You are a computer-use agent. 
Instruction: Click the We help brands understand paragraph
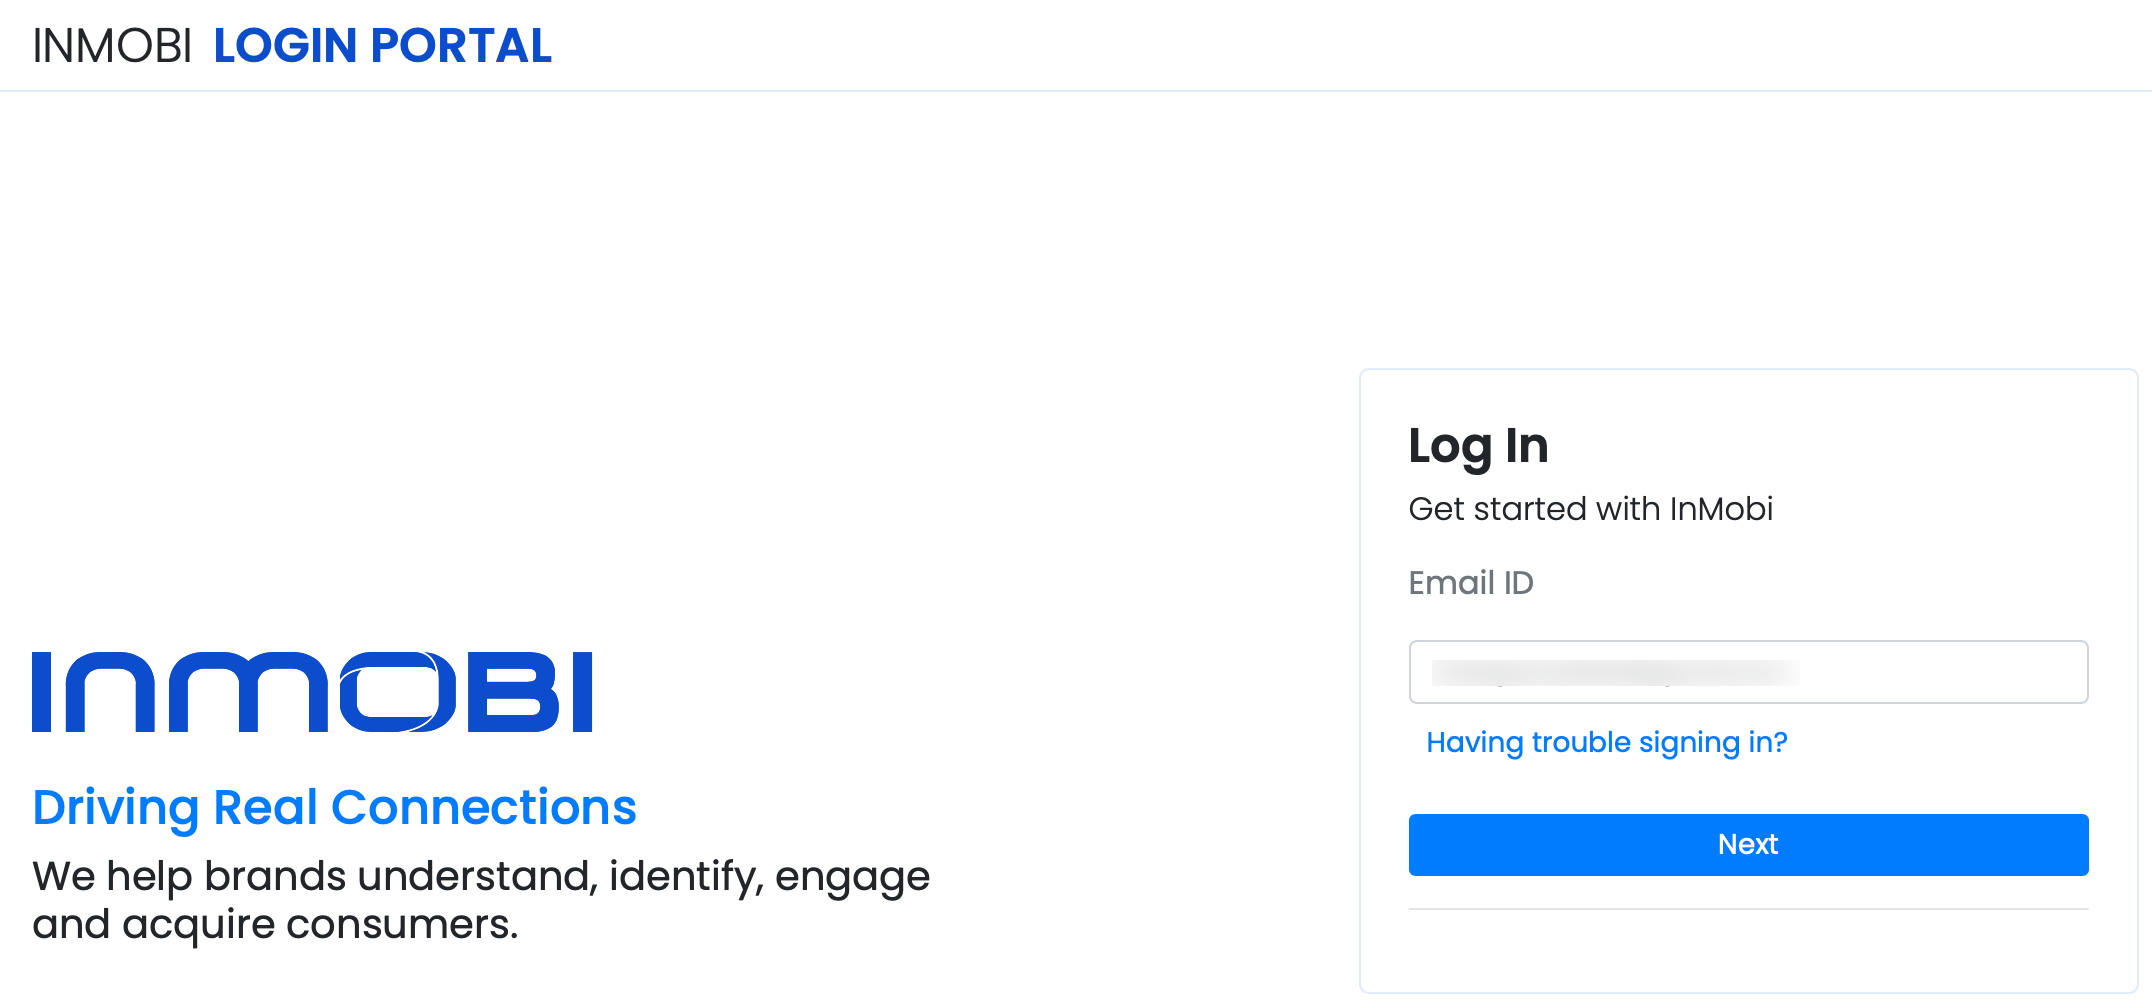pos(481,900)
